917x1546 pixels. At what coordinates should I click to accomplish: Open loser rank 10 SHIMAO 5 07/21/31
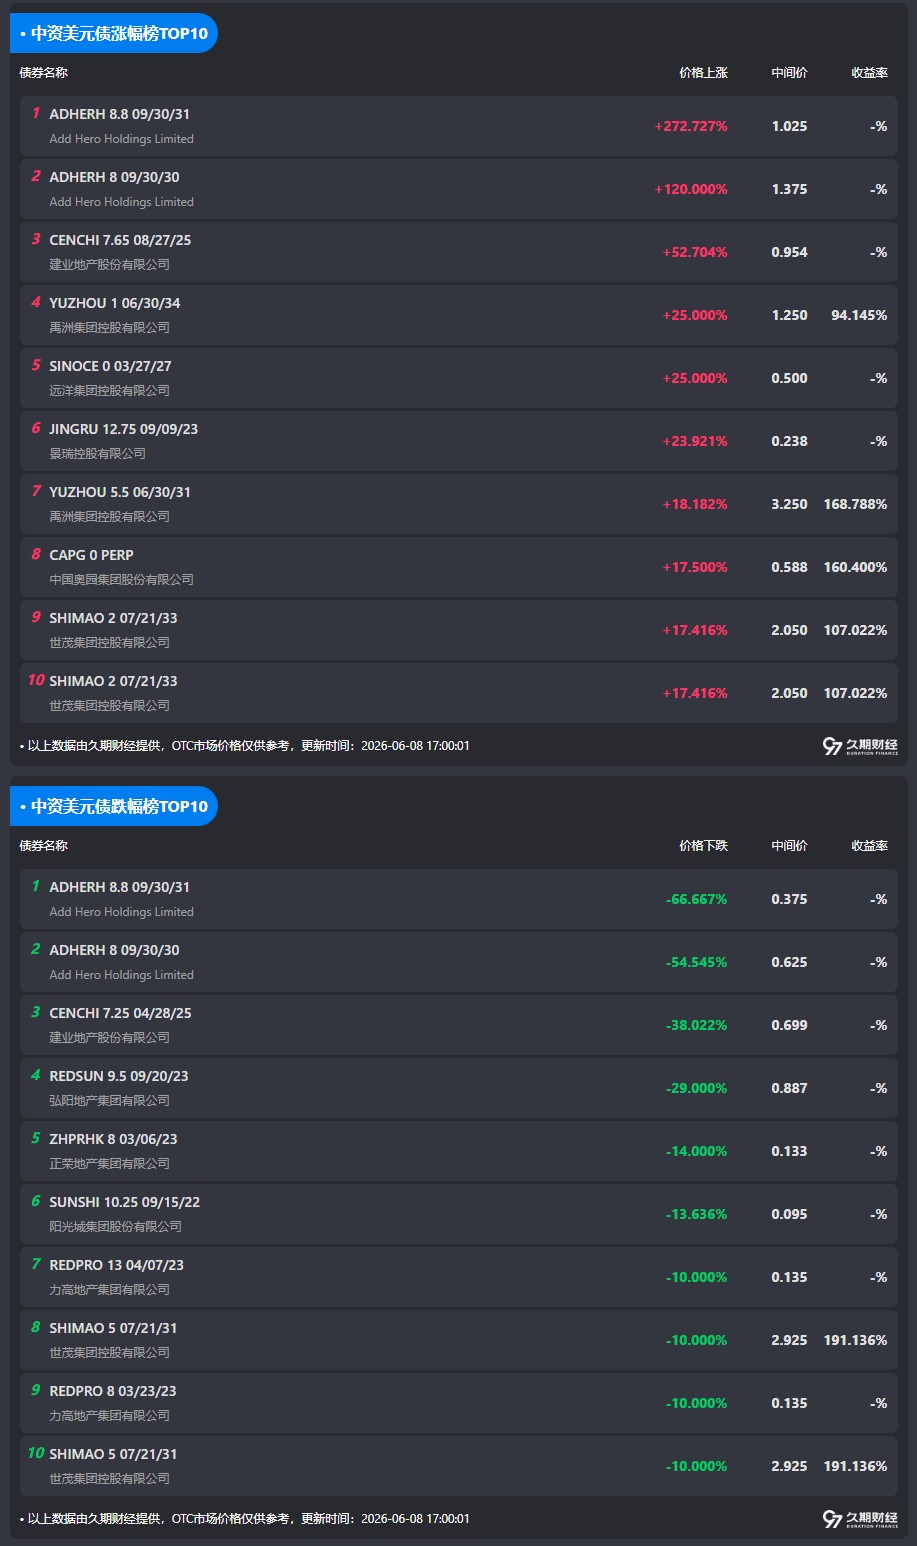459,1466
